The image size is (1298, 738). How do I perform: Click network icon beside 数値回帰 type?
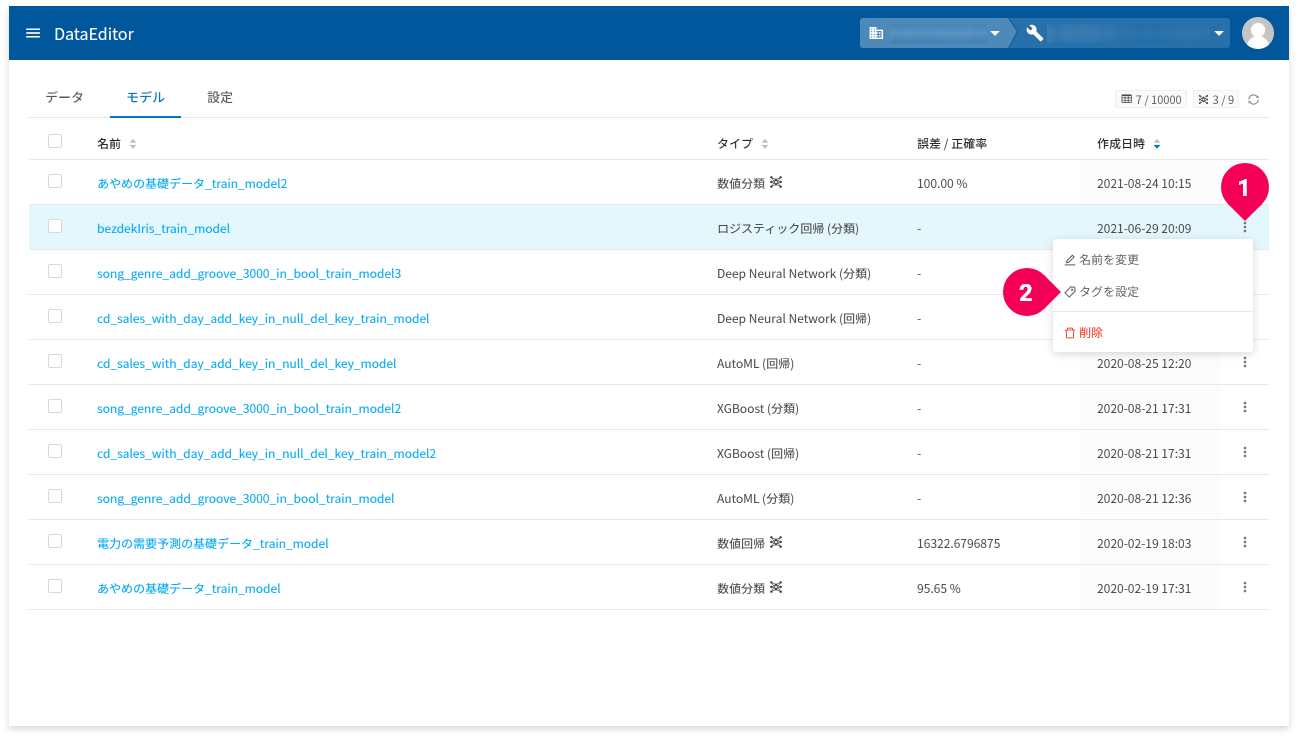click(x=776, y=542)
